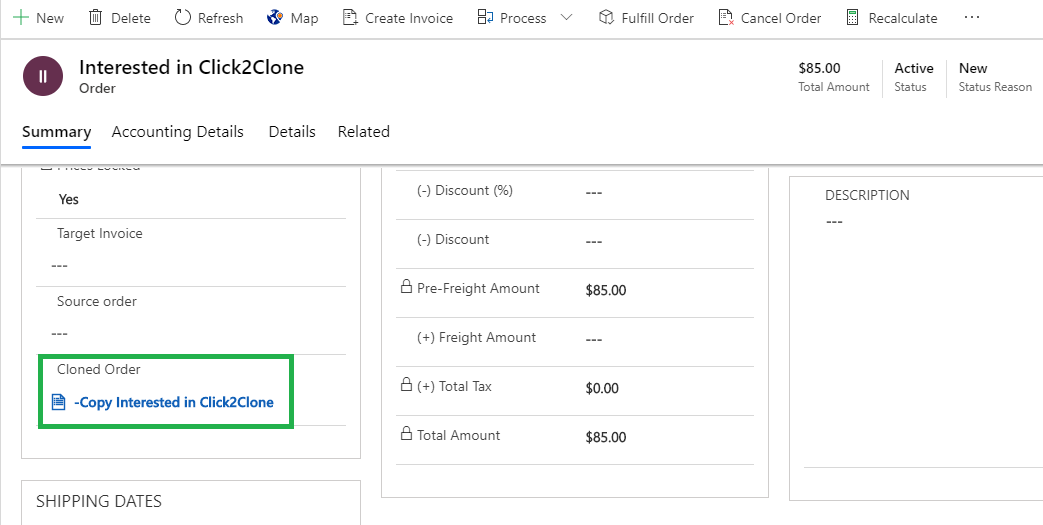Click the Delete trash can icon

click(96, 18)
